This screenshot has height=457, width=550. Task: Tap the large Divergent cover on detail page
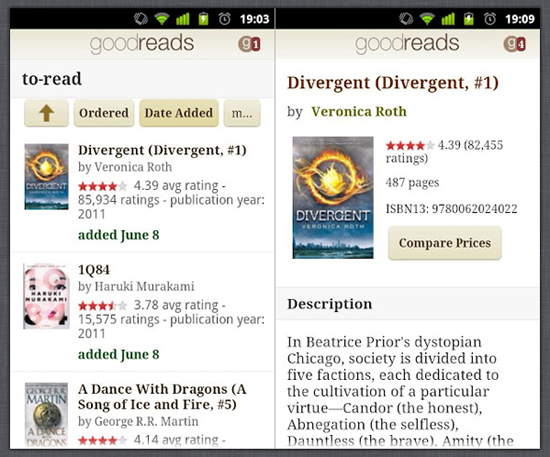333,198
